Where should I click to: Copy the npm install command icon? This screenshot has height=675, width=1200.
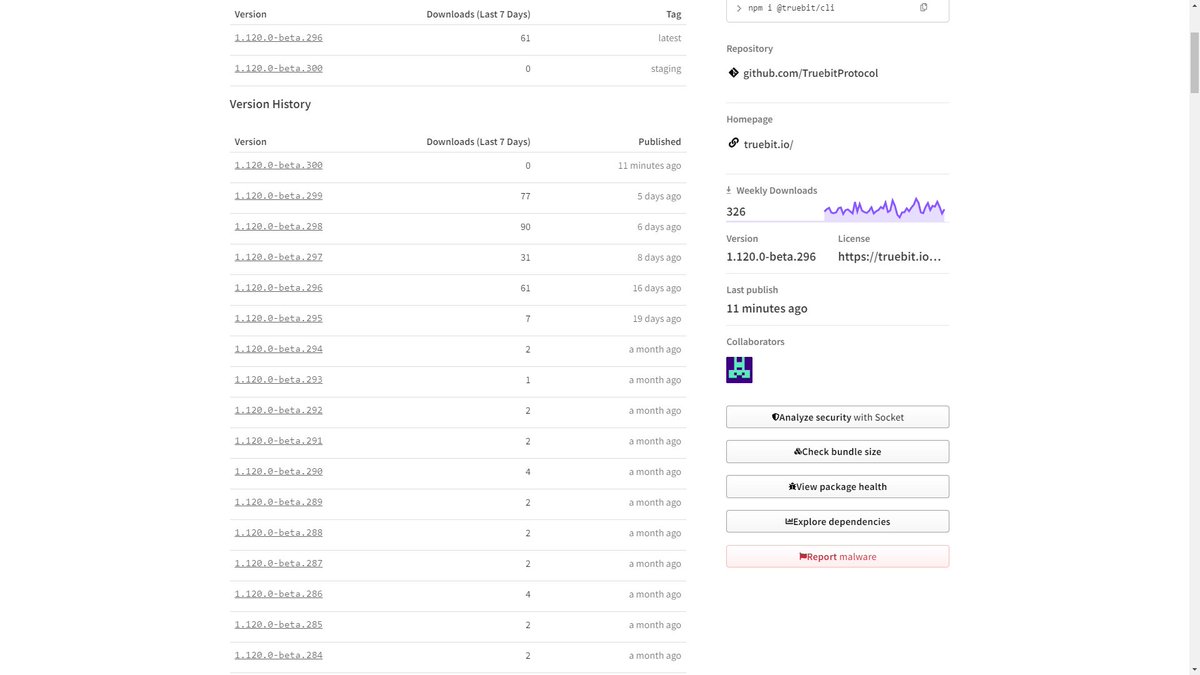pos(923,8)
